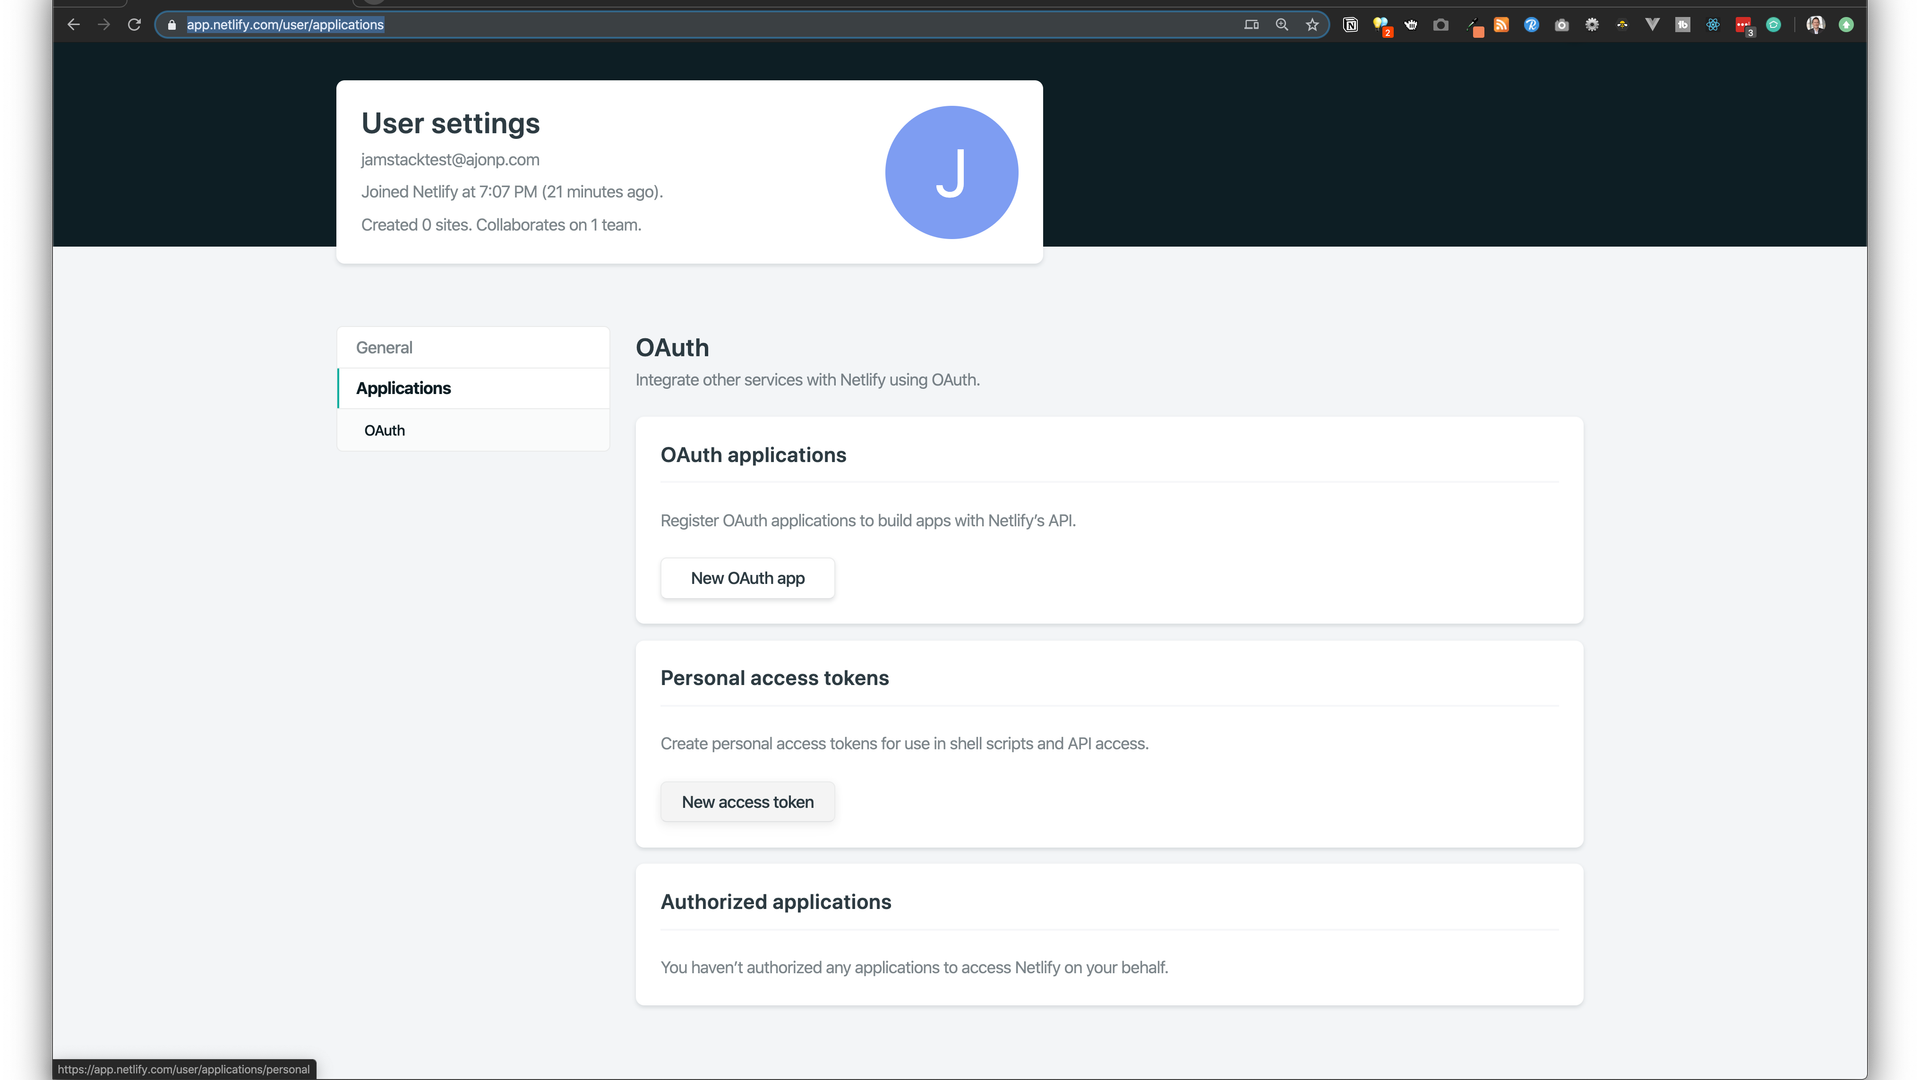This screenshot has height=1080, width=1920.
Task: Click the J user avatar circle
Action: click(x=951, y=172)
